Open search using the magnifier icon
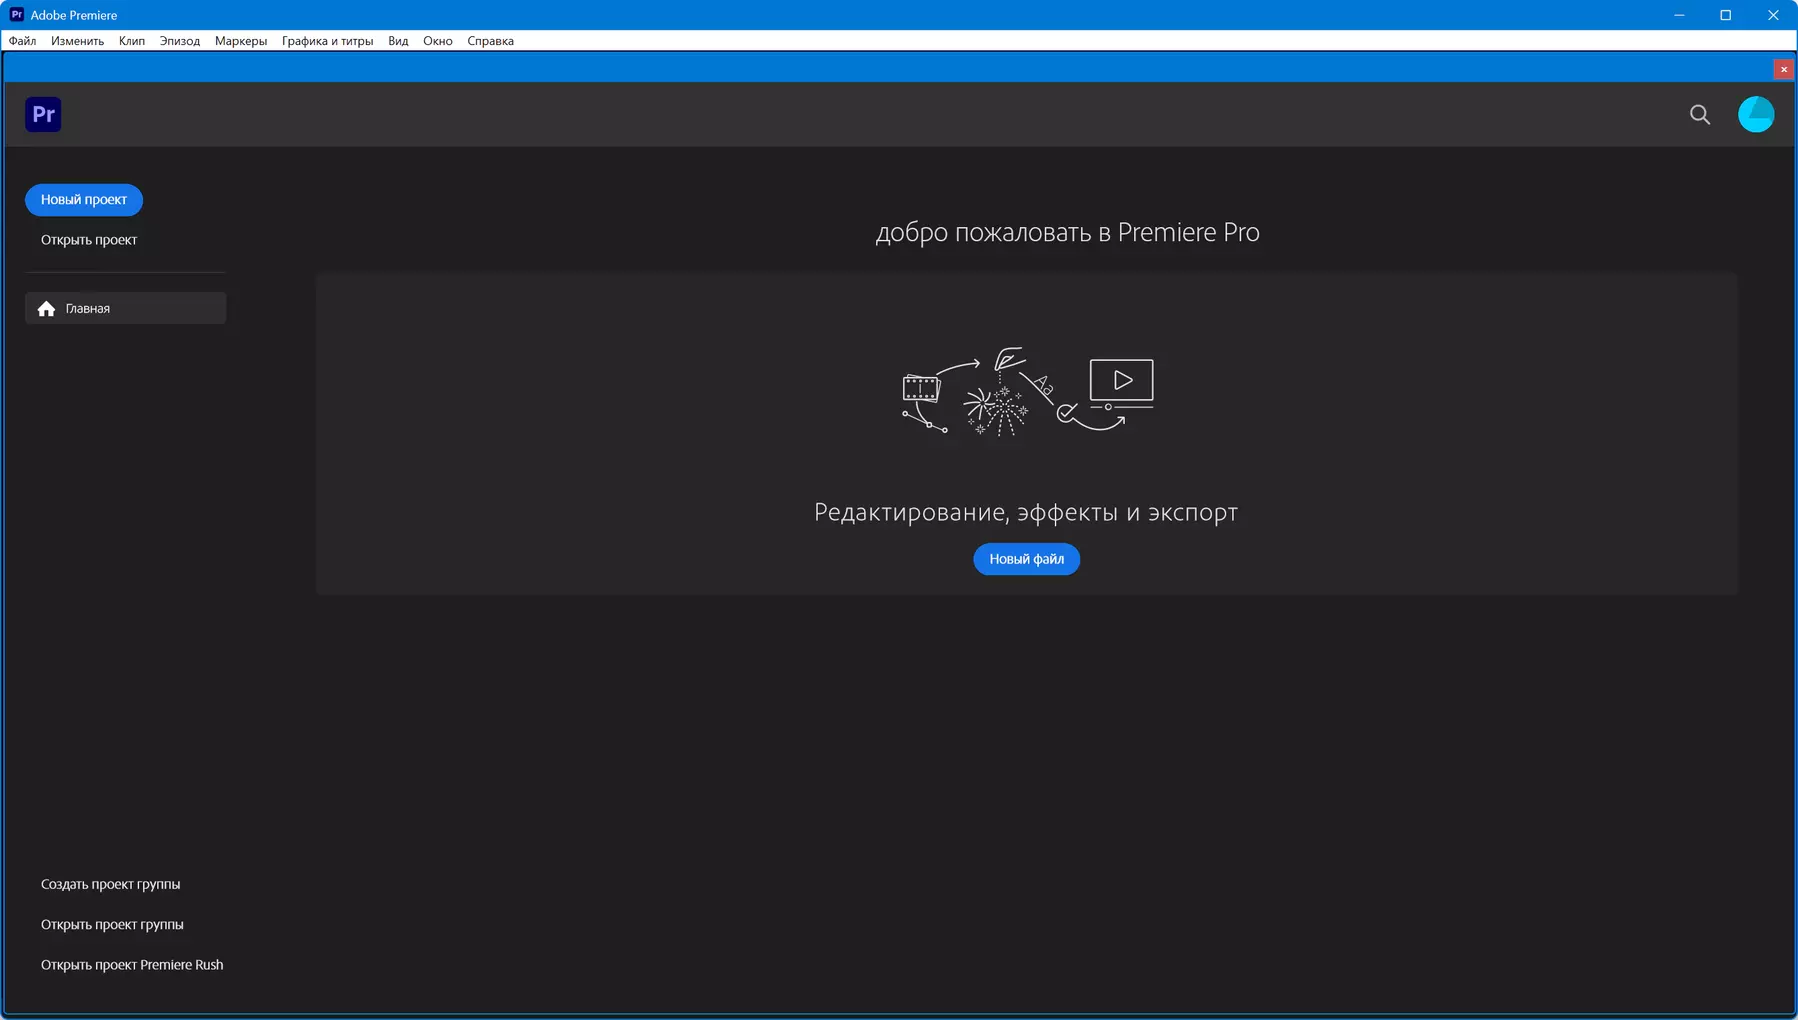This screenshot has height=1020, width=1798. (1699, 114)
